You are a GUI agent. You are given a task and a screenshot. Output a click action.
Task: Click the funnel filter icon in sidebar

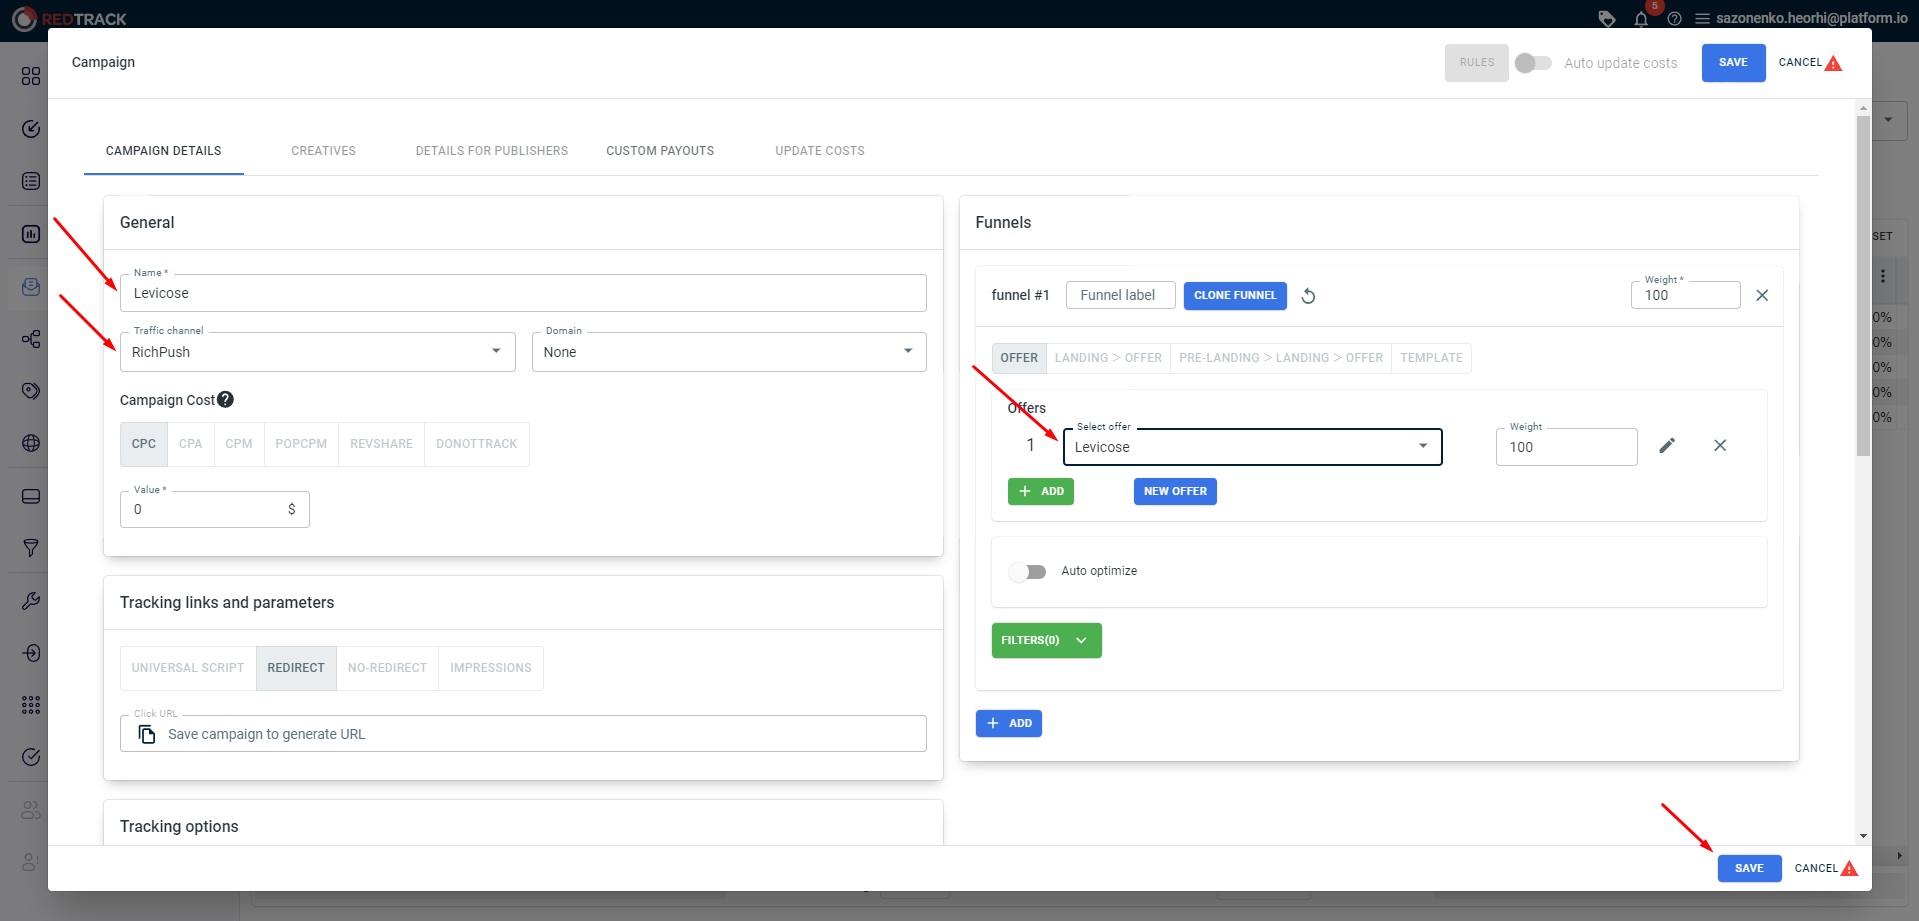[30, 548]
